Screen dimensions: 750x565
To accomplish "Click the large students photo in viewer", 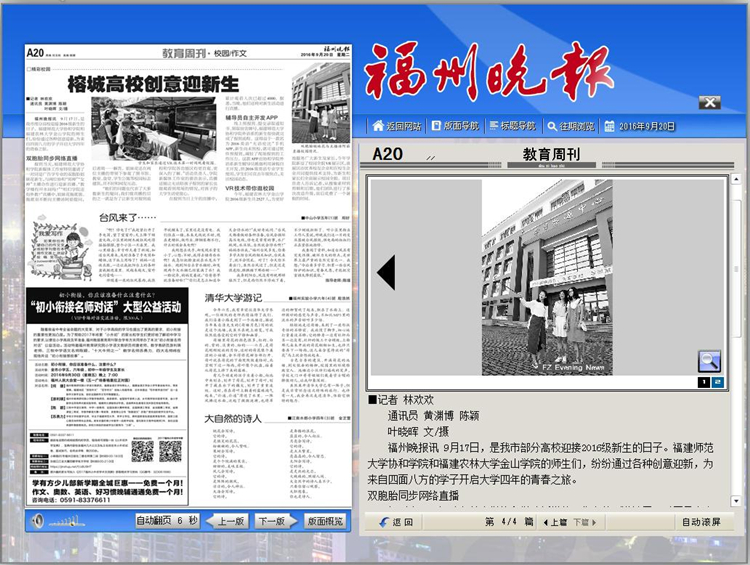I will click(x=547, y=277).
